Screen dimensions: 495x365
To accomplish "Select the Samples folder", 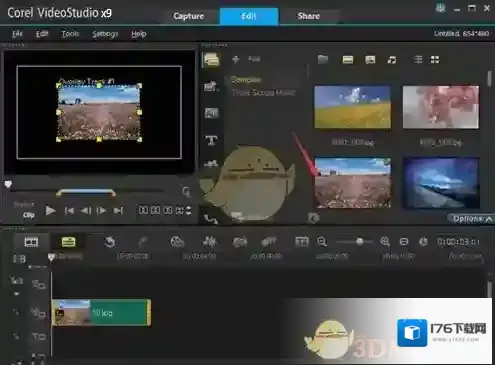I will [x=246, y=80].
